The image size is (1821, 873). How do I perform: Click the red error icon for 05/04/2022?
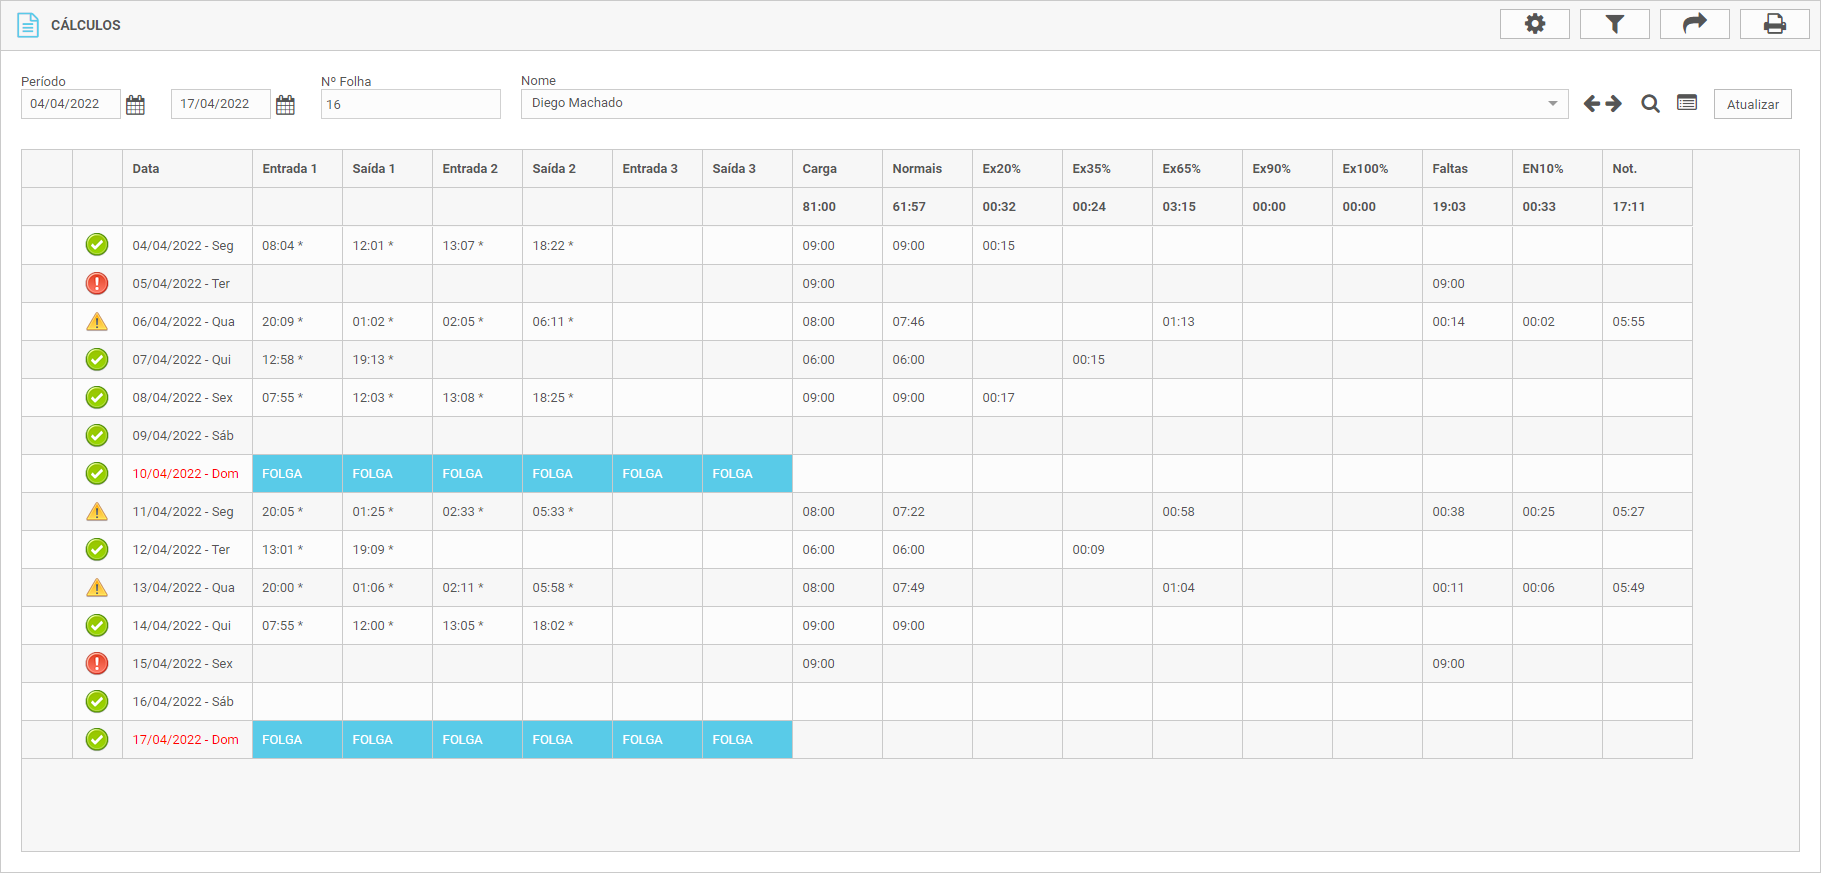point(97,284)
